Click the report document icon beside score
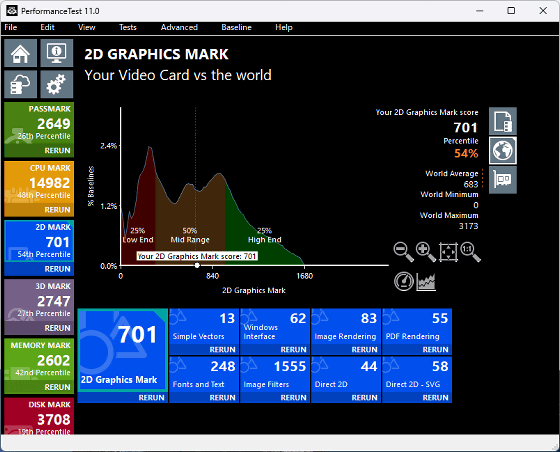 (502, 121)
